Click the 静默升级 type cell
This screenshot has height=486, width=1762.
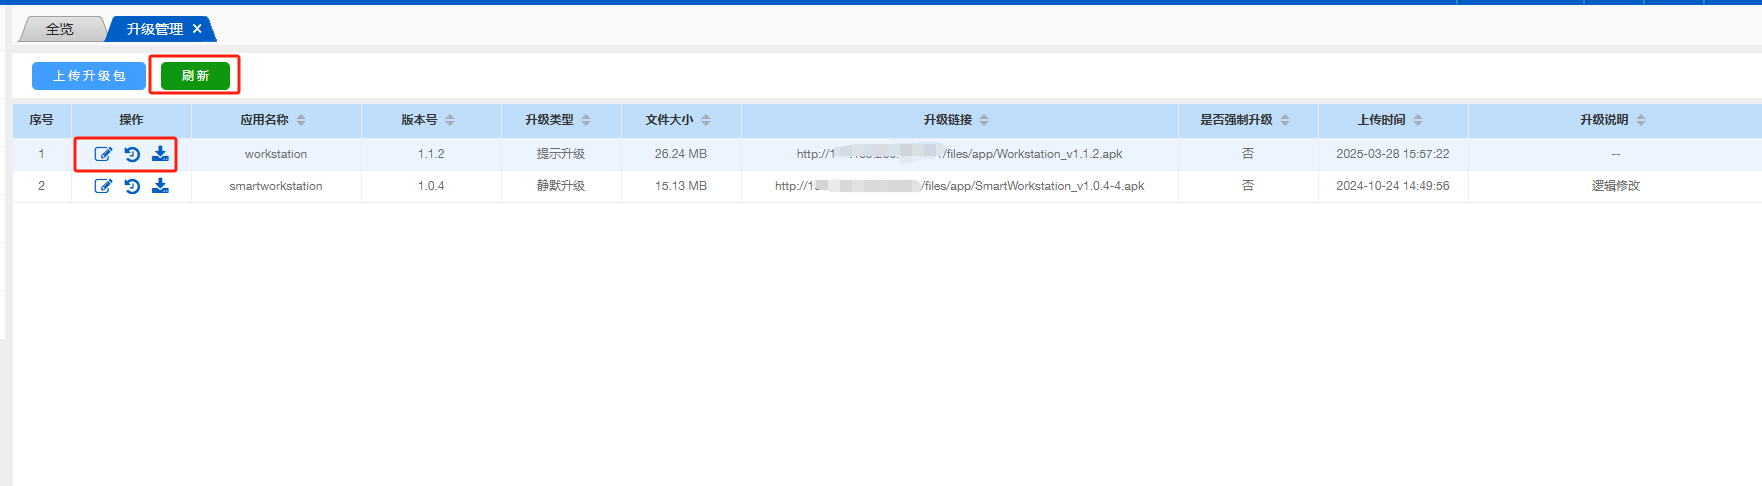561,186
